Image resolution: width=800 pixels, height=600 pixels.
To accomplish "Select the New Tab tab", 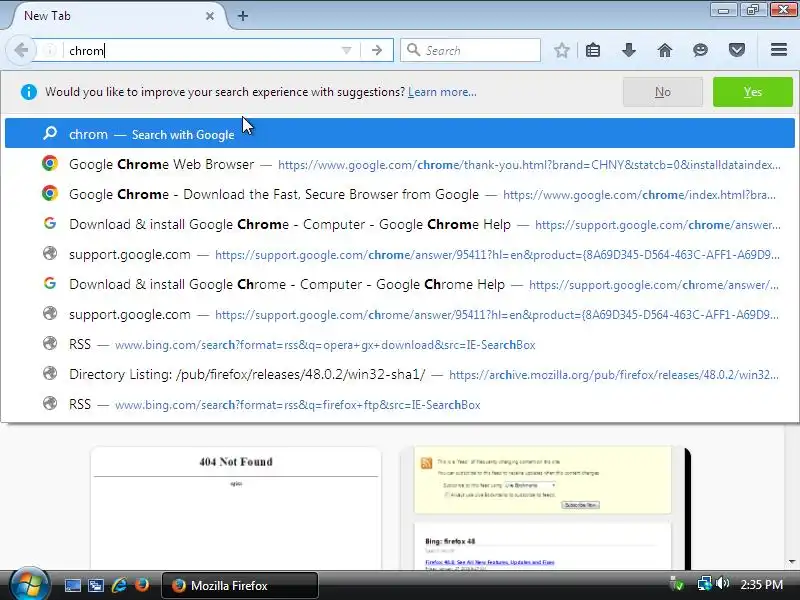I will pyautogui.click(x=117, y=16).
